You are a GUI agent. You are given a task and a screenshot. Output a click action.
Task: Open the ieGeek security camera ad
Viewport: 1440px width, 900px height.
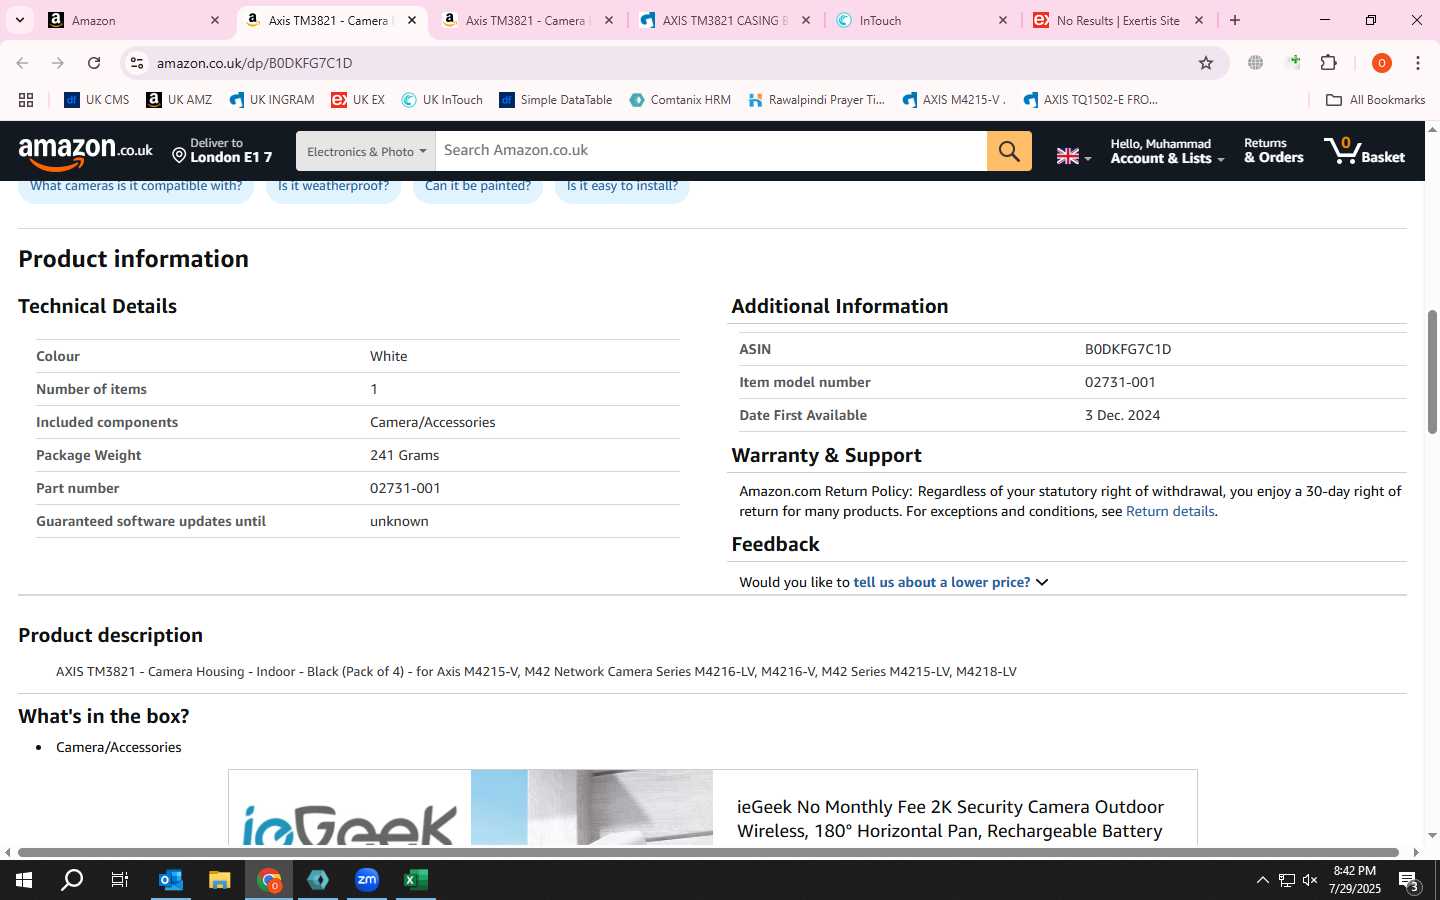(712, 807)
